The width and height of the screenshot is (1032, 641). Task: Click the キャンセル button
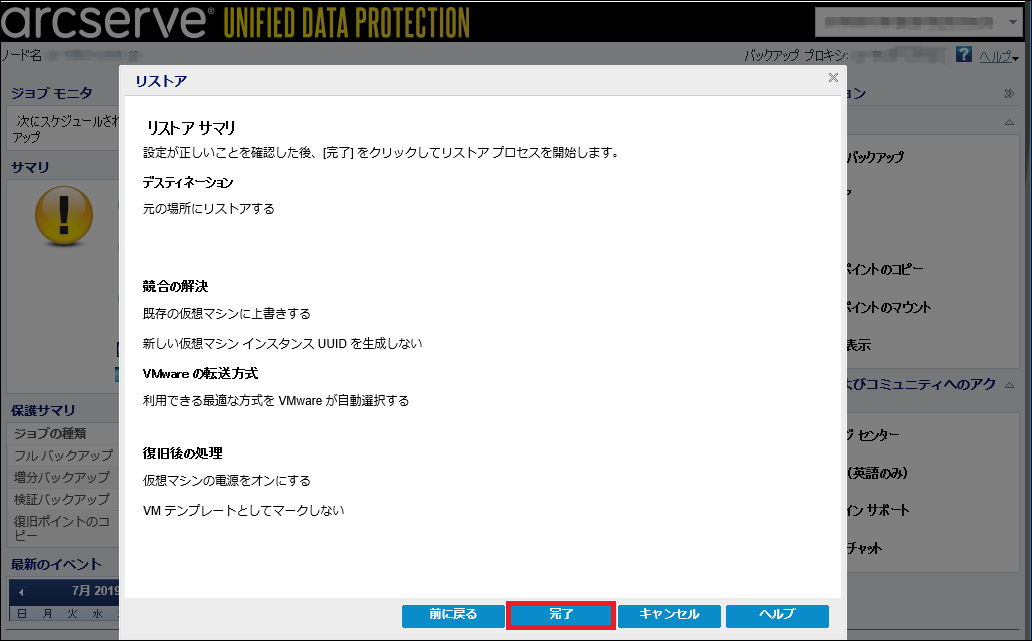click(669, 615)
